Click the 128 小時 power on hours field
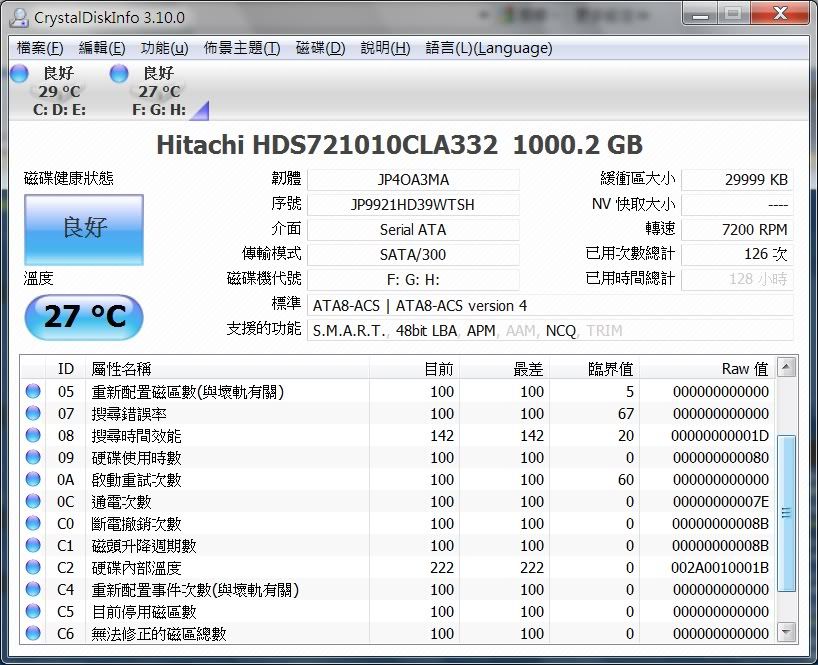The width and height of the screenshot is (818, 665). pos(737,280)
